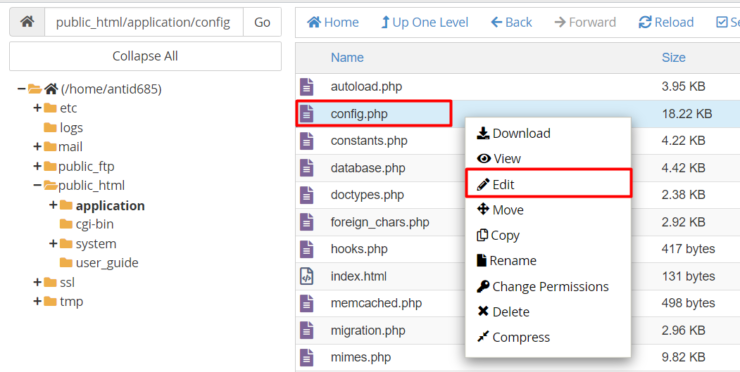The width and height of the screenshot is (740, 372).
Task: Select the user_guide folder in tree
Action: coord(107,262)
